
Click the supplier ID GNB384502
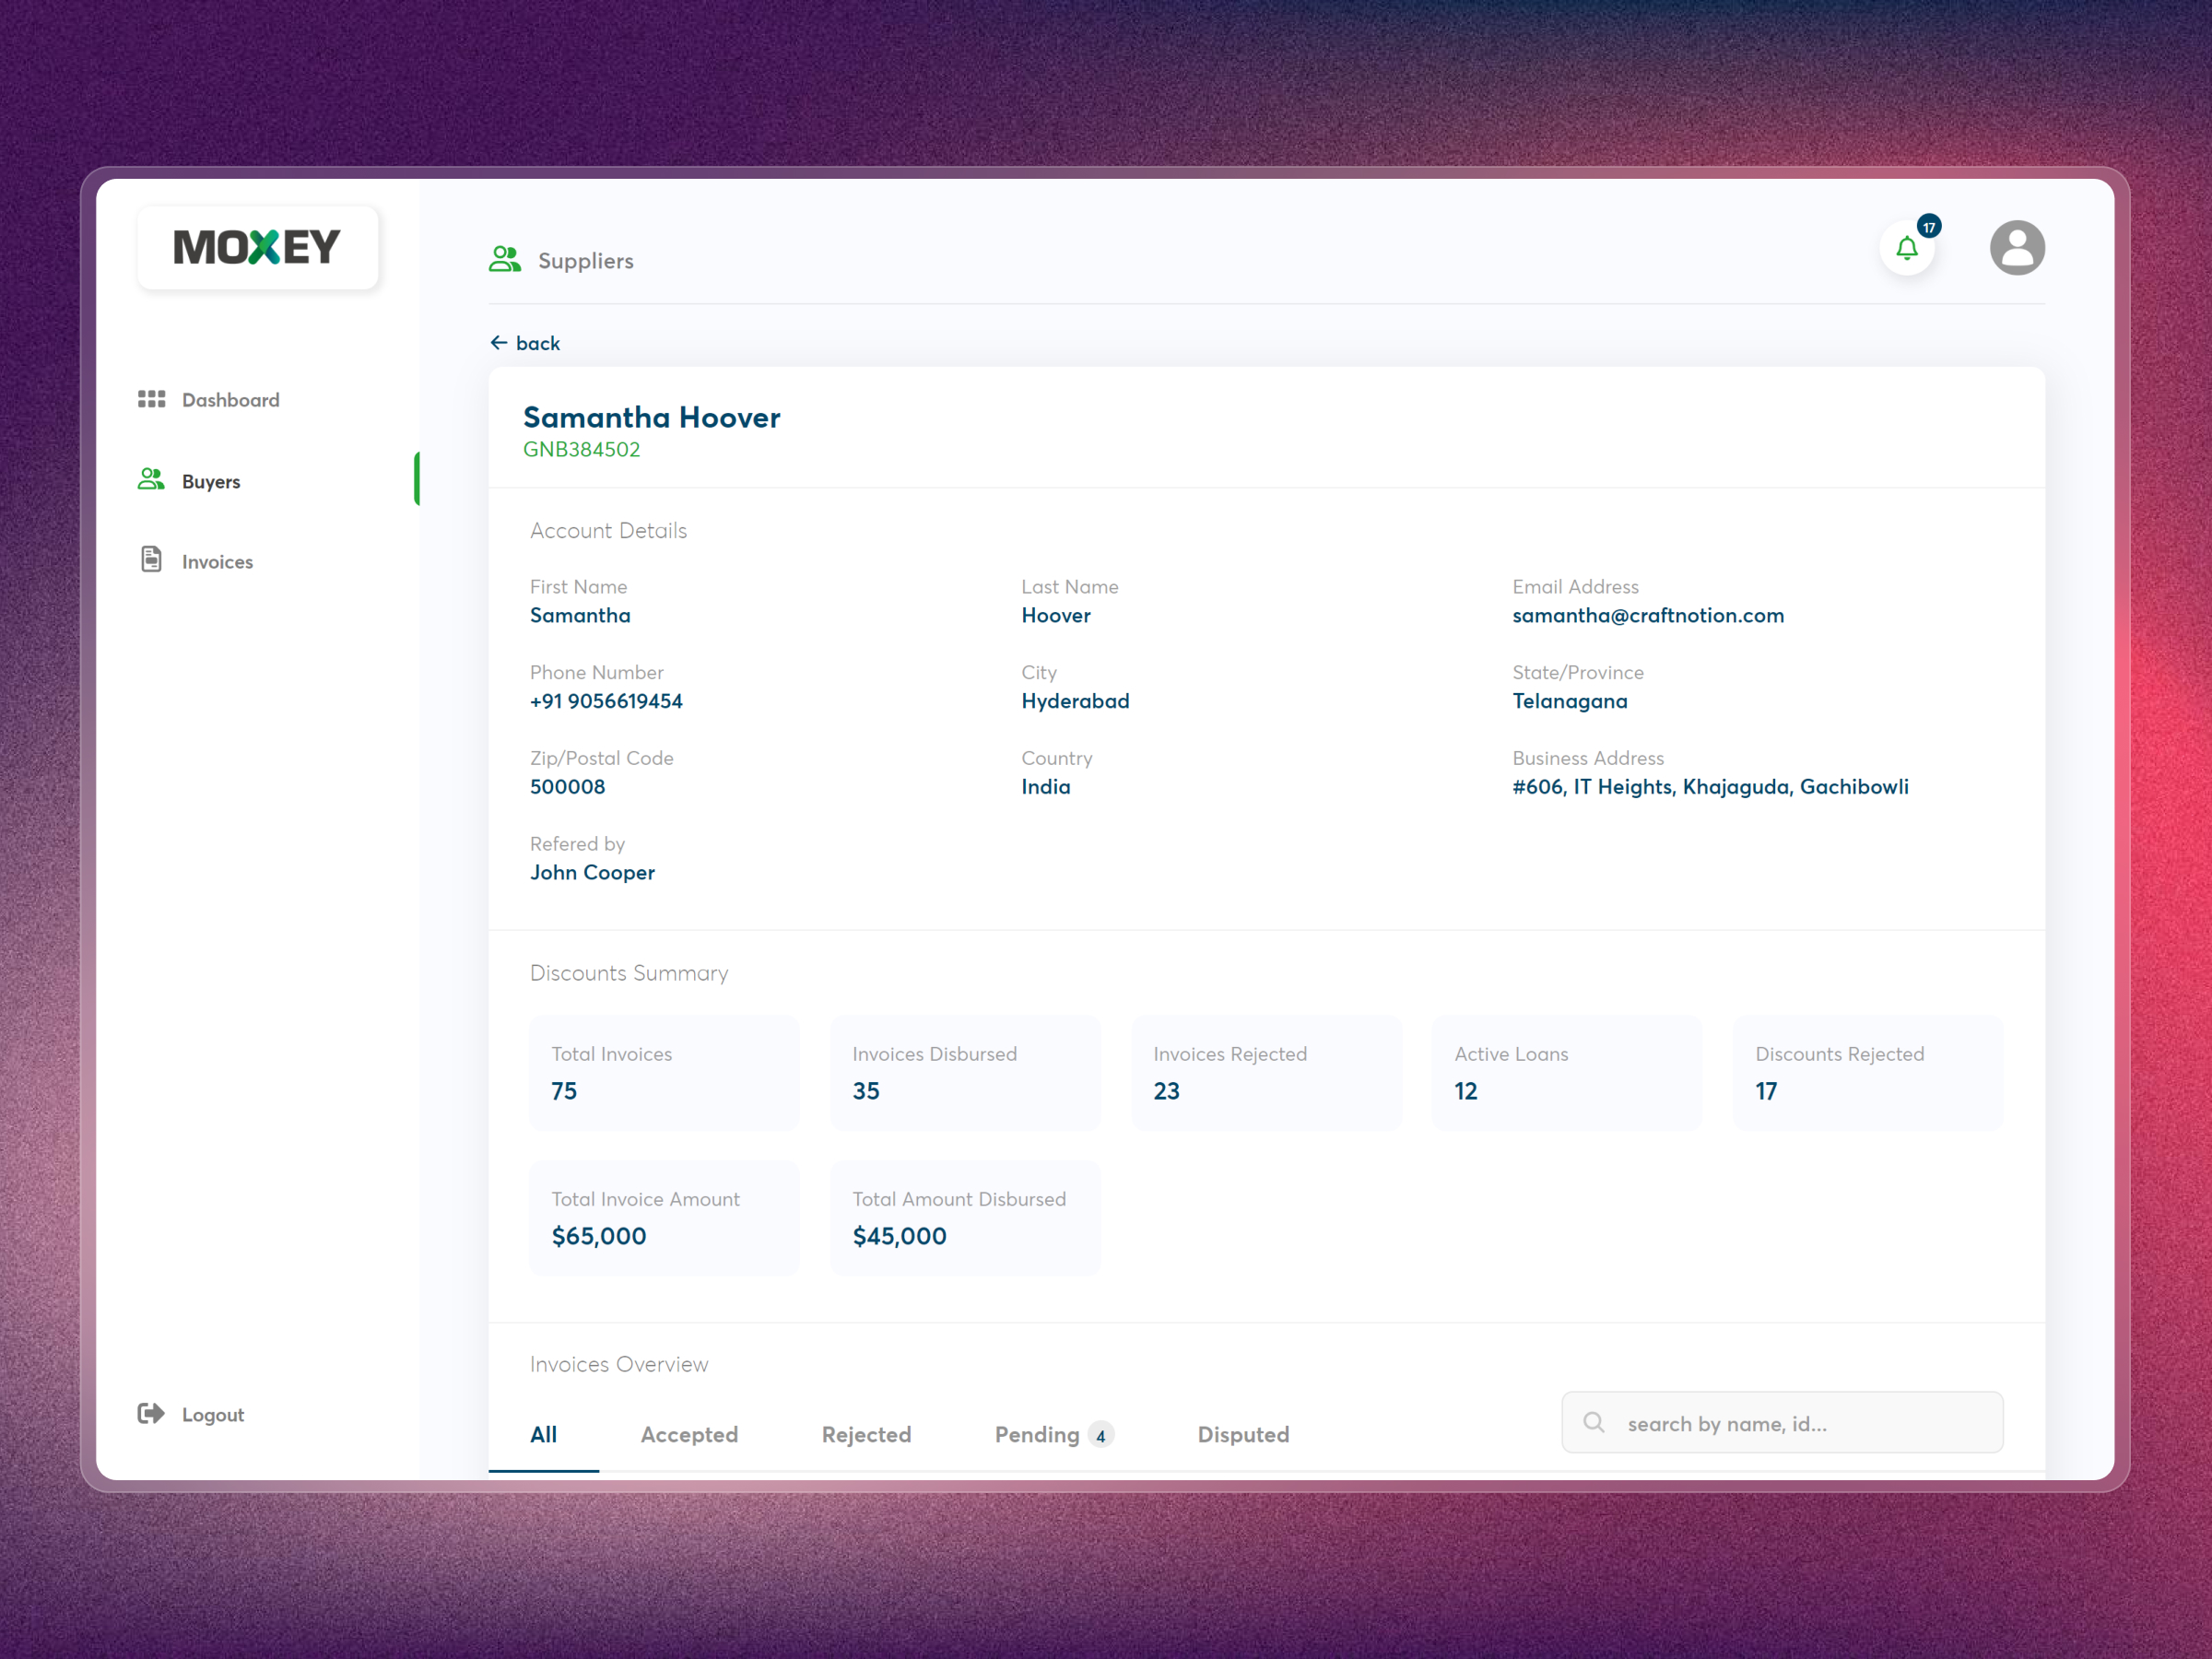pos(583,449)
